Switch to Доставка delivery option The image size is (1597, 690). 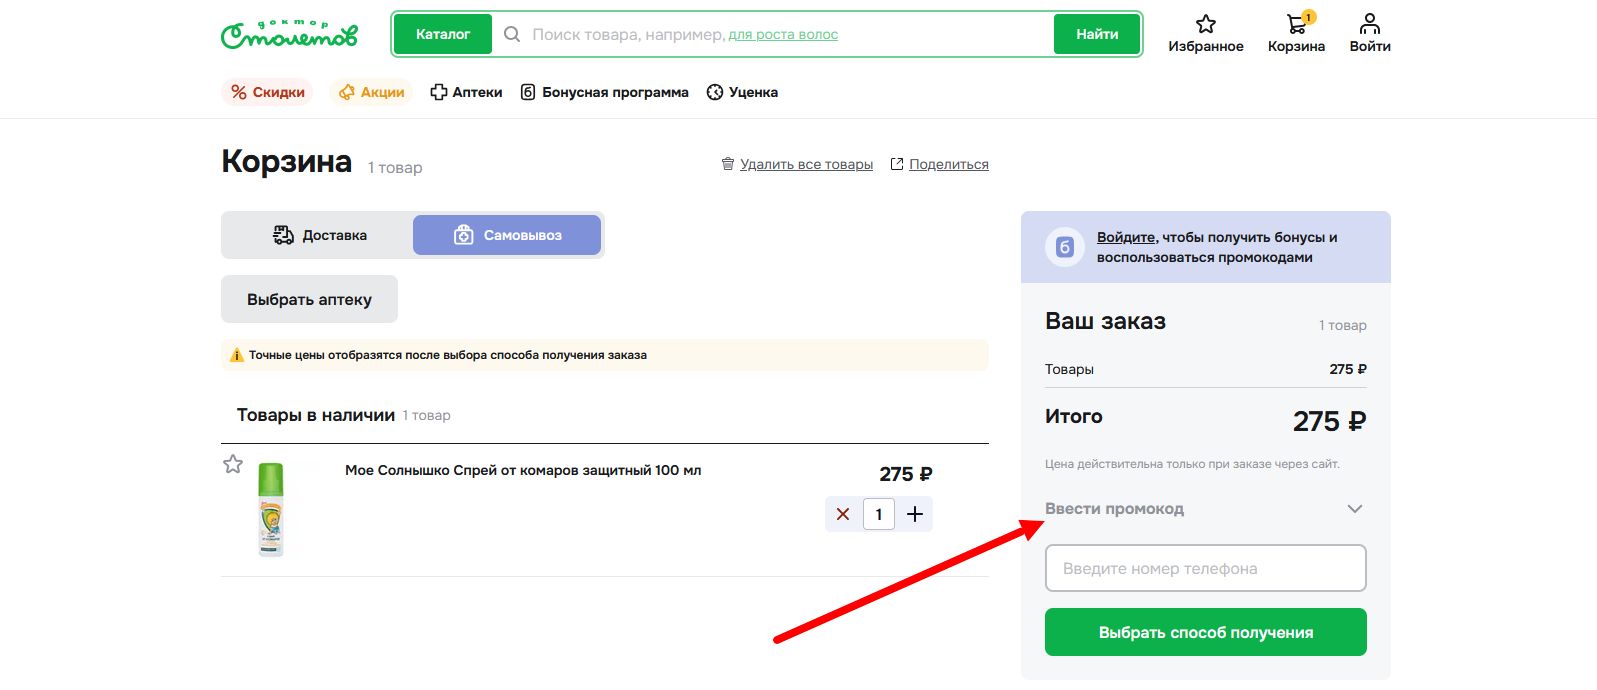pyautogui.click(x=319, y=235)
